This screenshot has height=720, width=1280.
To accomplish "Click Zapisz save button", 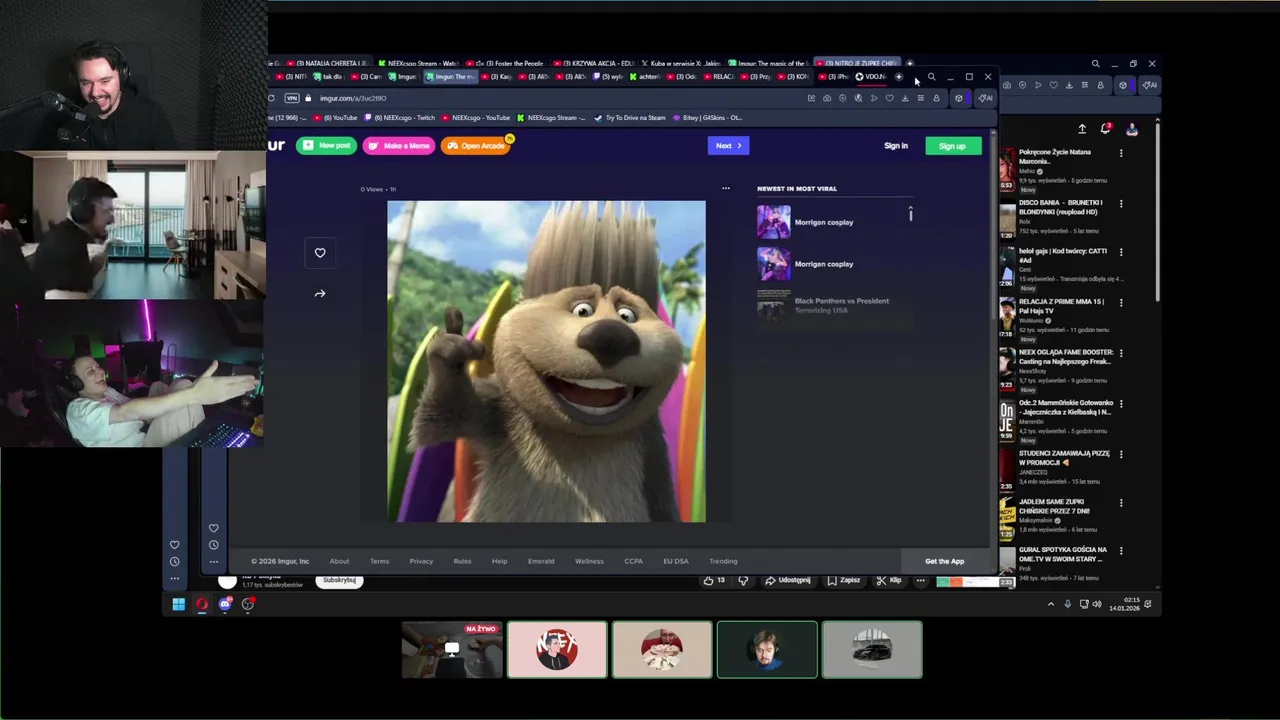I will click(x=843, y=581).
